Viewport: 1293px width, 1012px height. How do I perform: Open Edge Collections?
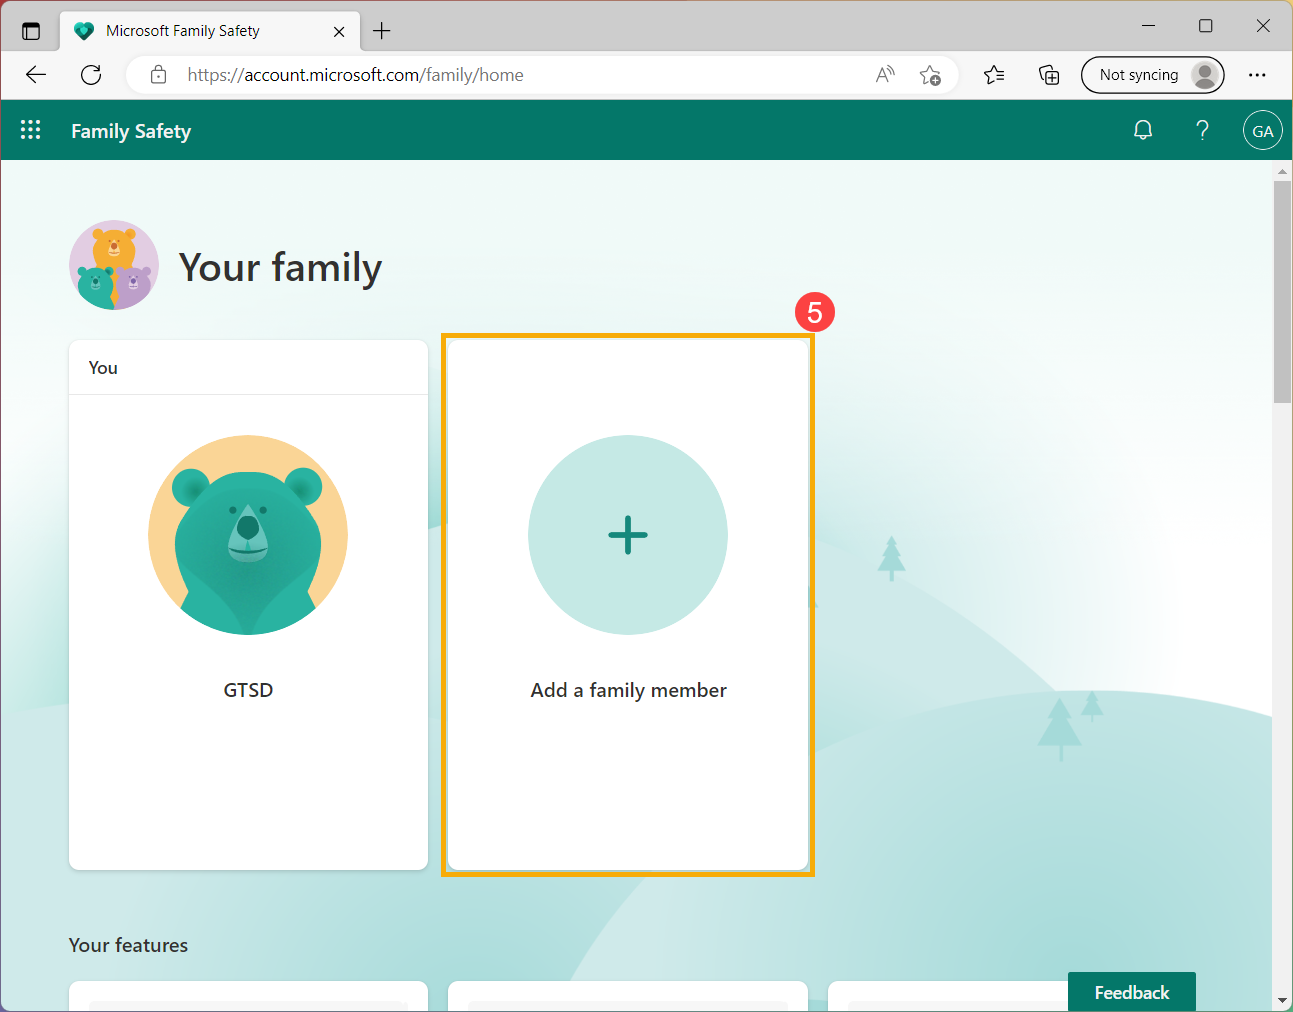click(x=1049, y=74)
